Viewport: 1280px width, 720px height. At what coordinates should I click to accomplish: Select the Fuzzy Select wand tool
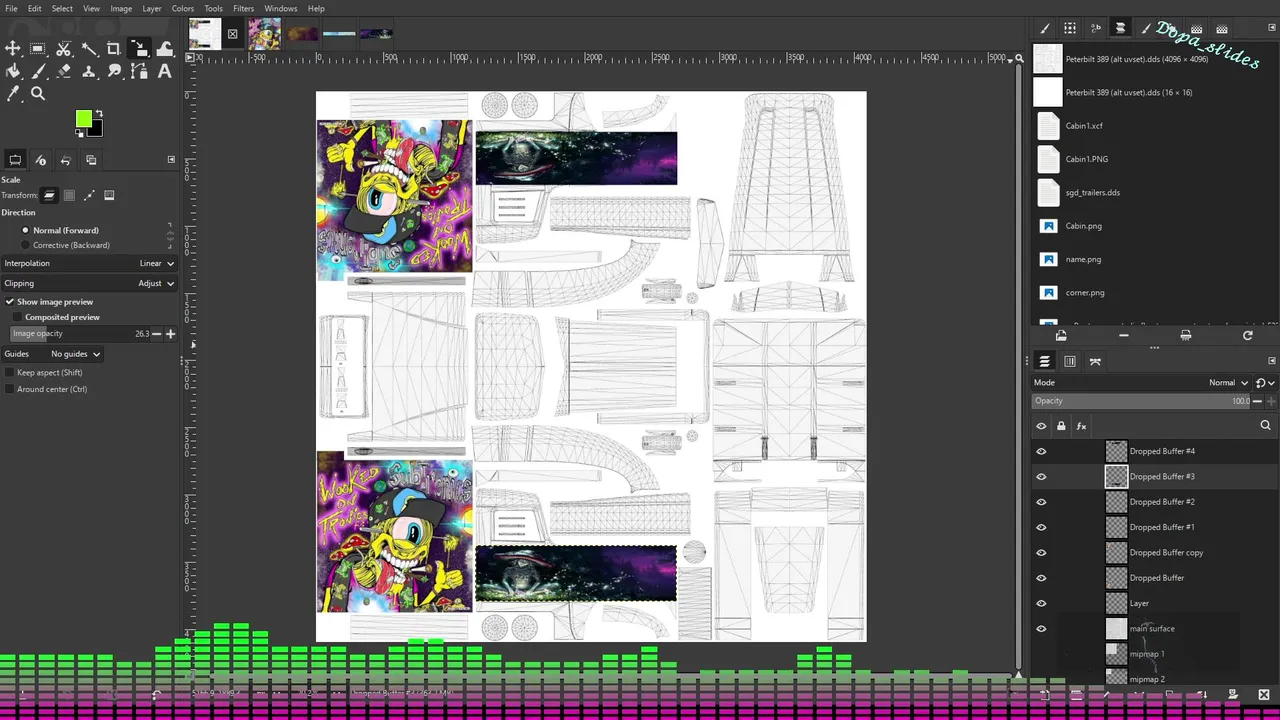(89, 48)
